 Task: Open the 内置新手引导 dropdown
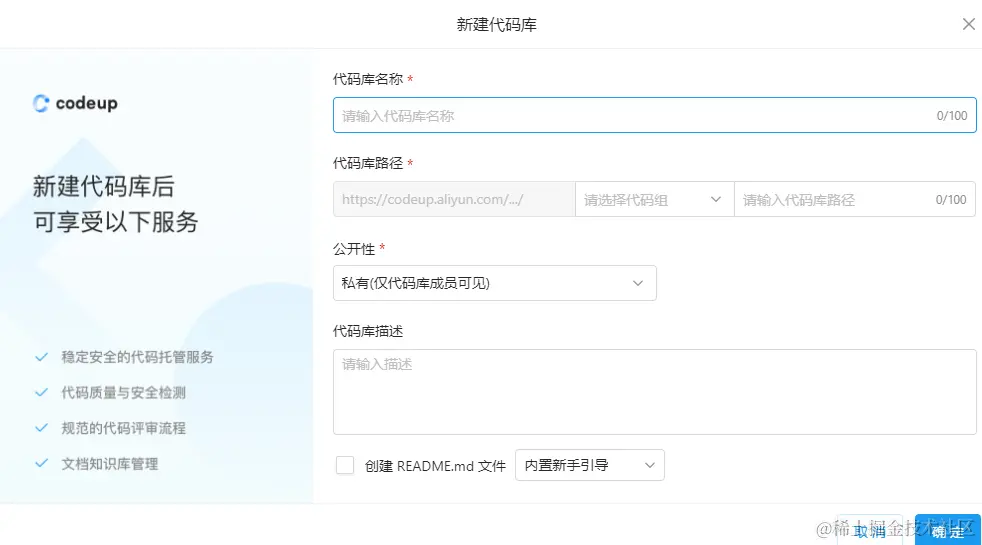click(589, 465)
